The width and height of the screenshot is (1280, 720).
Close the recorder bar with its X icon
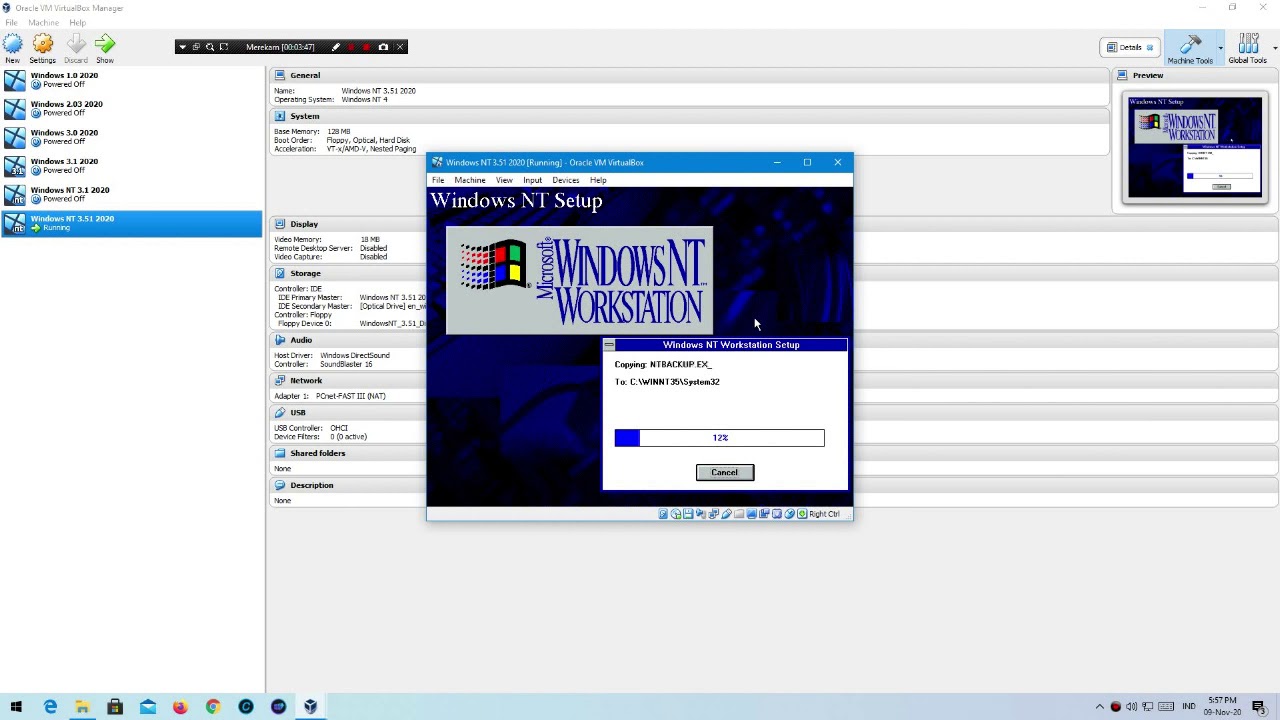point(400,47)
